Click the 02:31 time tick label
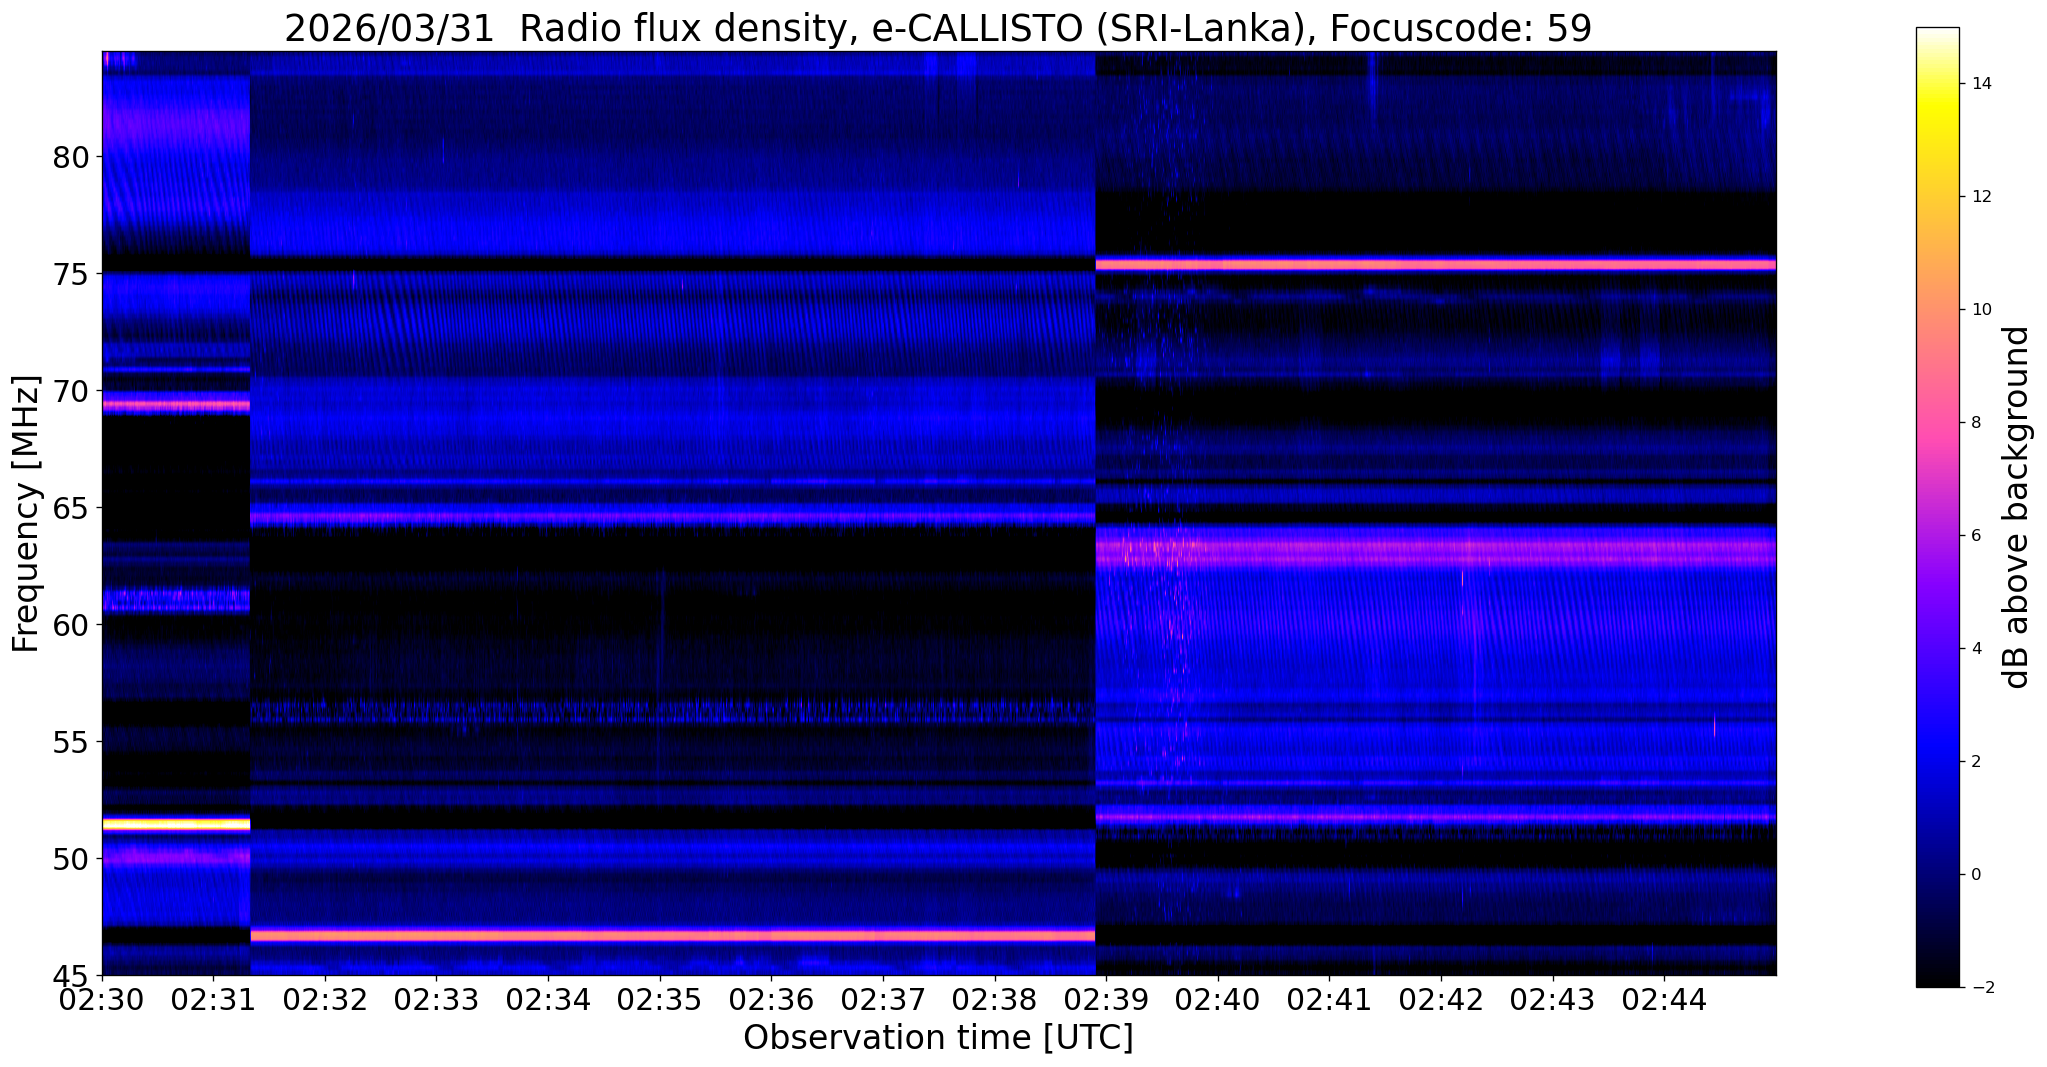Image resolution: width=2047 pixels, height=1067 pixels. point(212,999)
